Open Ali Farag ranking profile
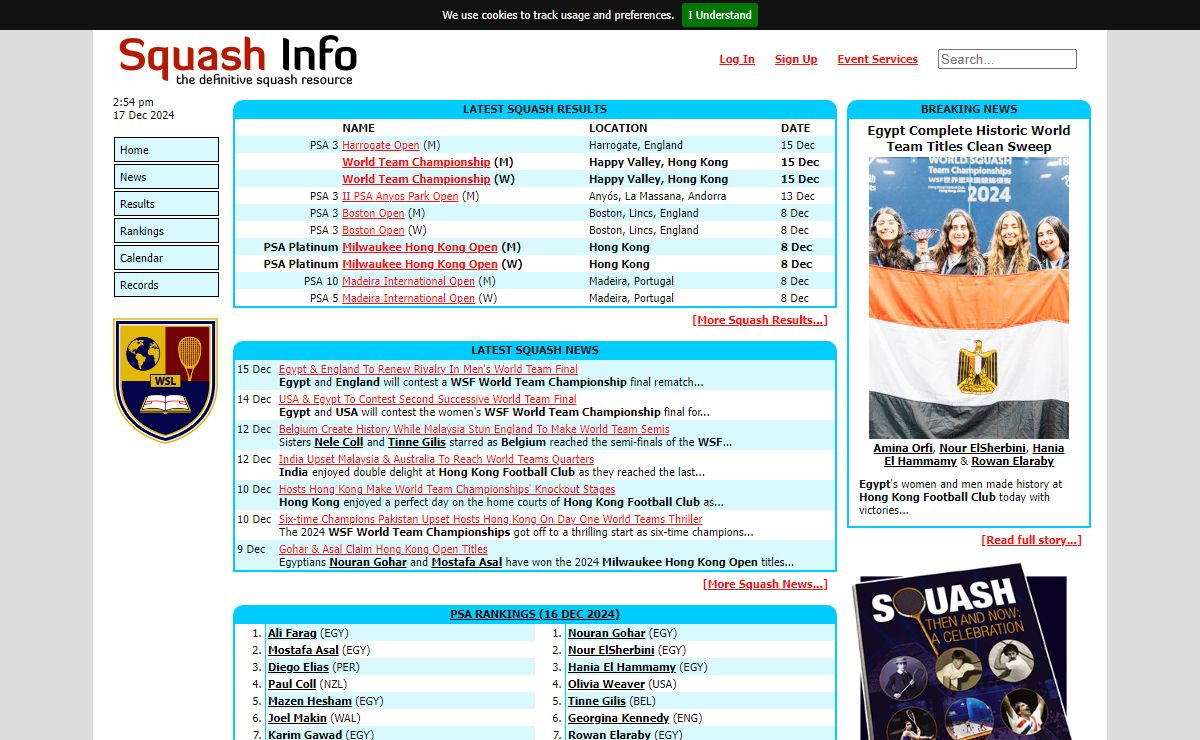The height and width of the screenshot is (740, 1200). [x=292, y=633]
